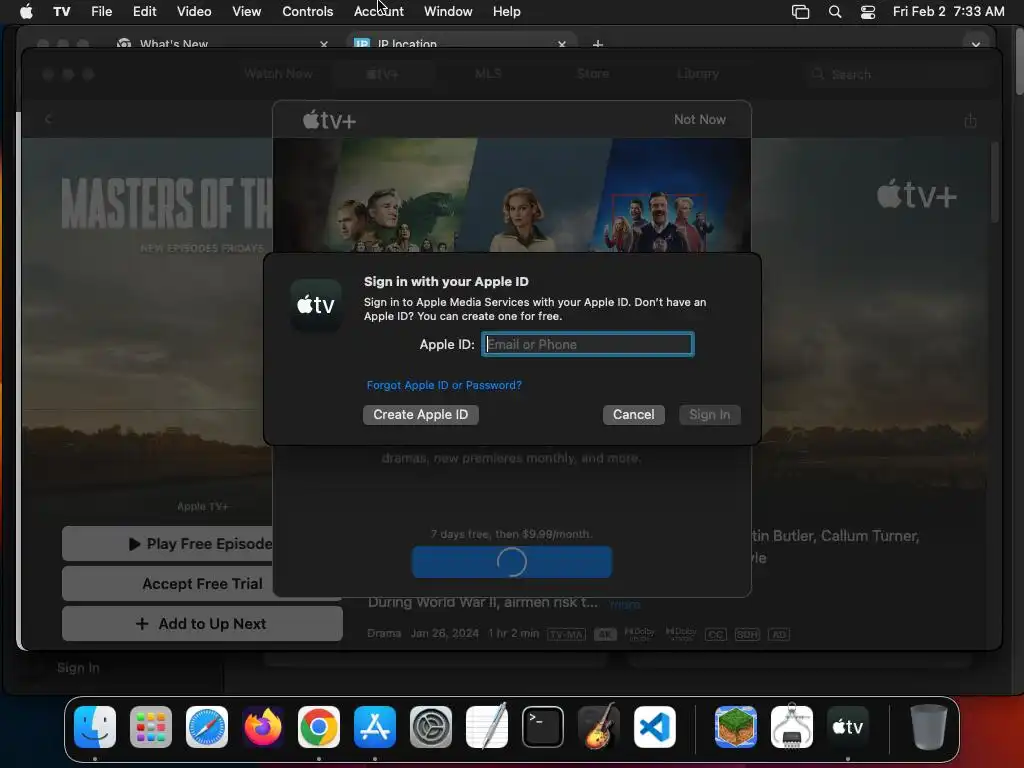Open Trash from the Dock
1024x768 pixels.
coord(929,727)
